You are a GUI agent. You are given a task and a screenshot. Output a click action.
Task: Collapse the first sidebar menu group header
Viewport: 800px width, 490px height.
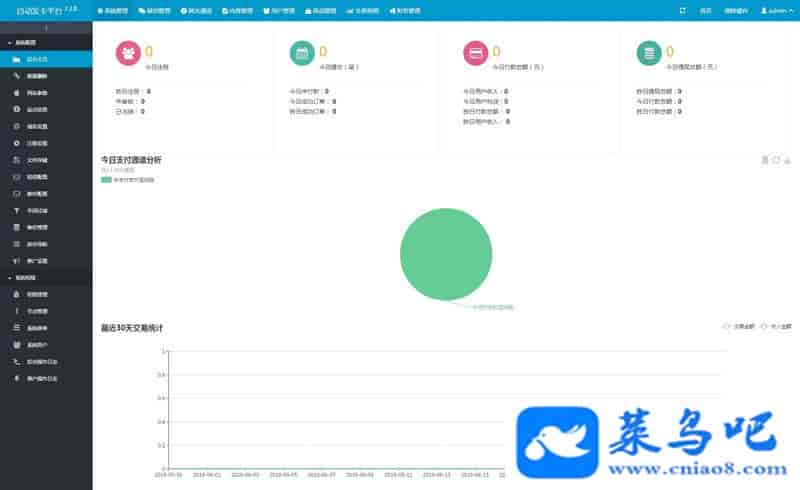coord(46,42)
